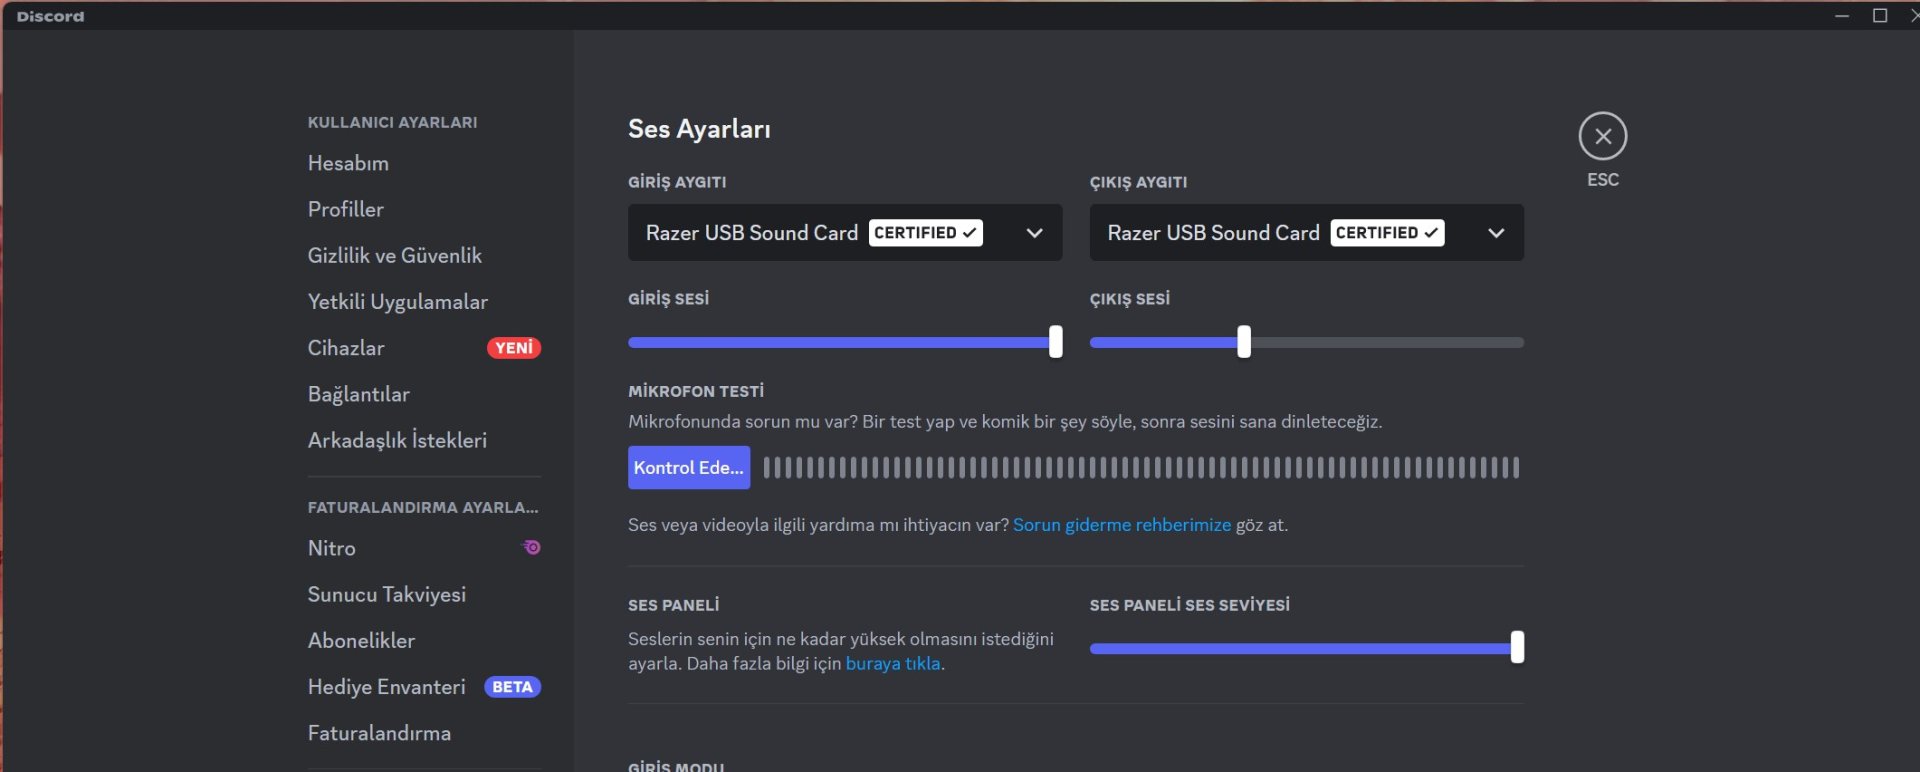Click the Discord title bar logo text

tap(51, 16)
